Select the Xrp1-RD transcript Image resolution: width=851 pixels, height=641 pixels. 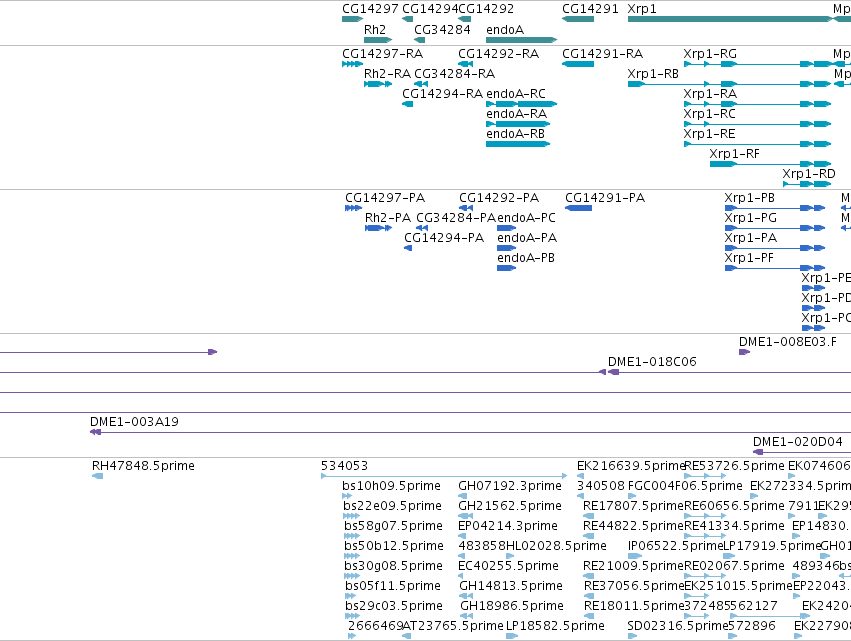[x=807, y=185]
